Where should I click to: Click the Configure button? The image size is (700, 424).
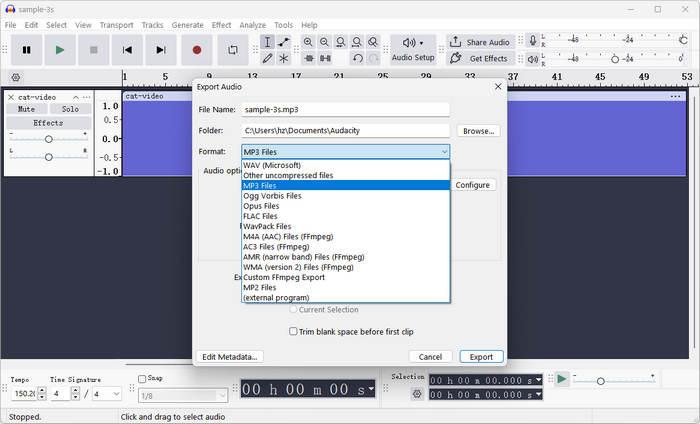click(x=473, y=185)
